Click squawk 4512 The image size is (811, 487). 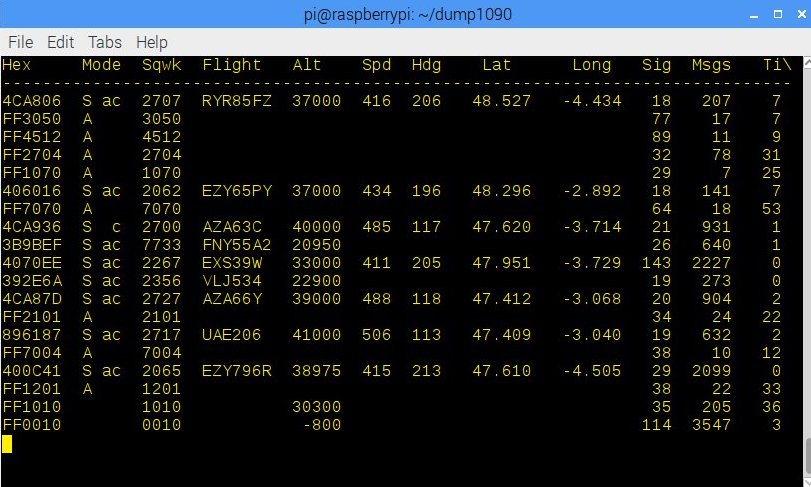coord(162,137)
